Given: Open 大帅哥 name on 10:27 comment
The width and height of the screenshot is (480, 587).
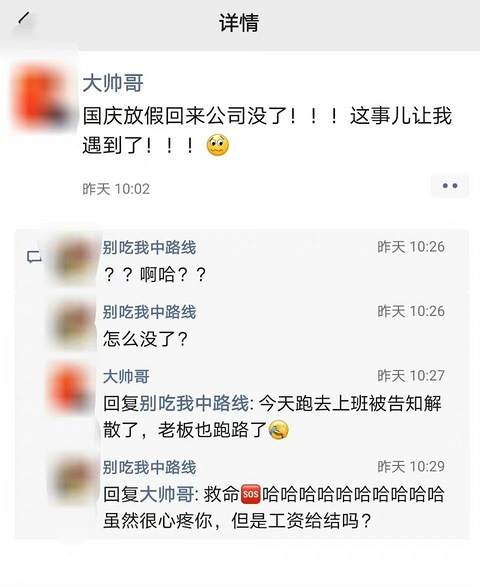Looking at the screenshot, I should point(126,376).
